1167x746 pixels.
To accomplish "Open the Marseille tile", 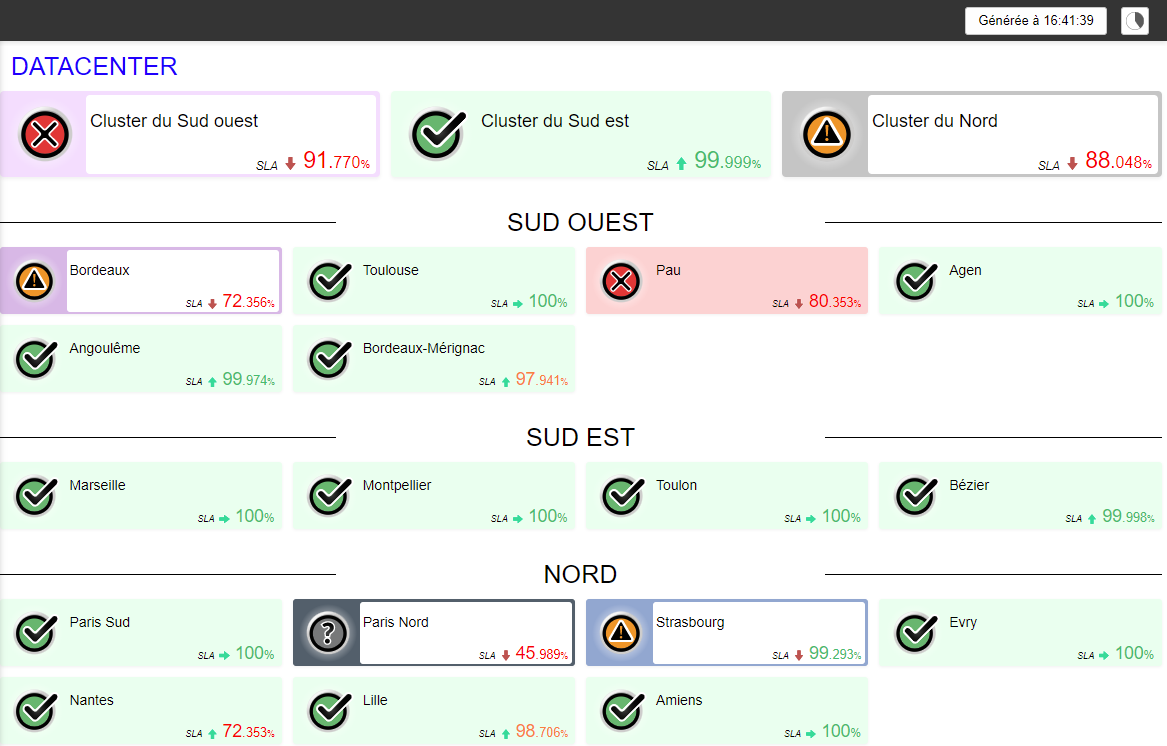I will [x=141, y=496].
